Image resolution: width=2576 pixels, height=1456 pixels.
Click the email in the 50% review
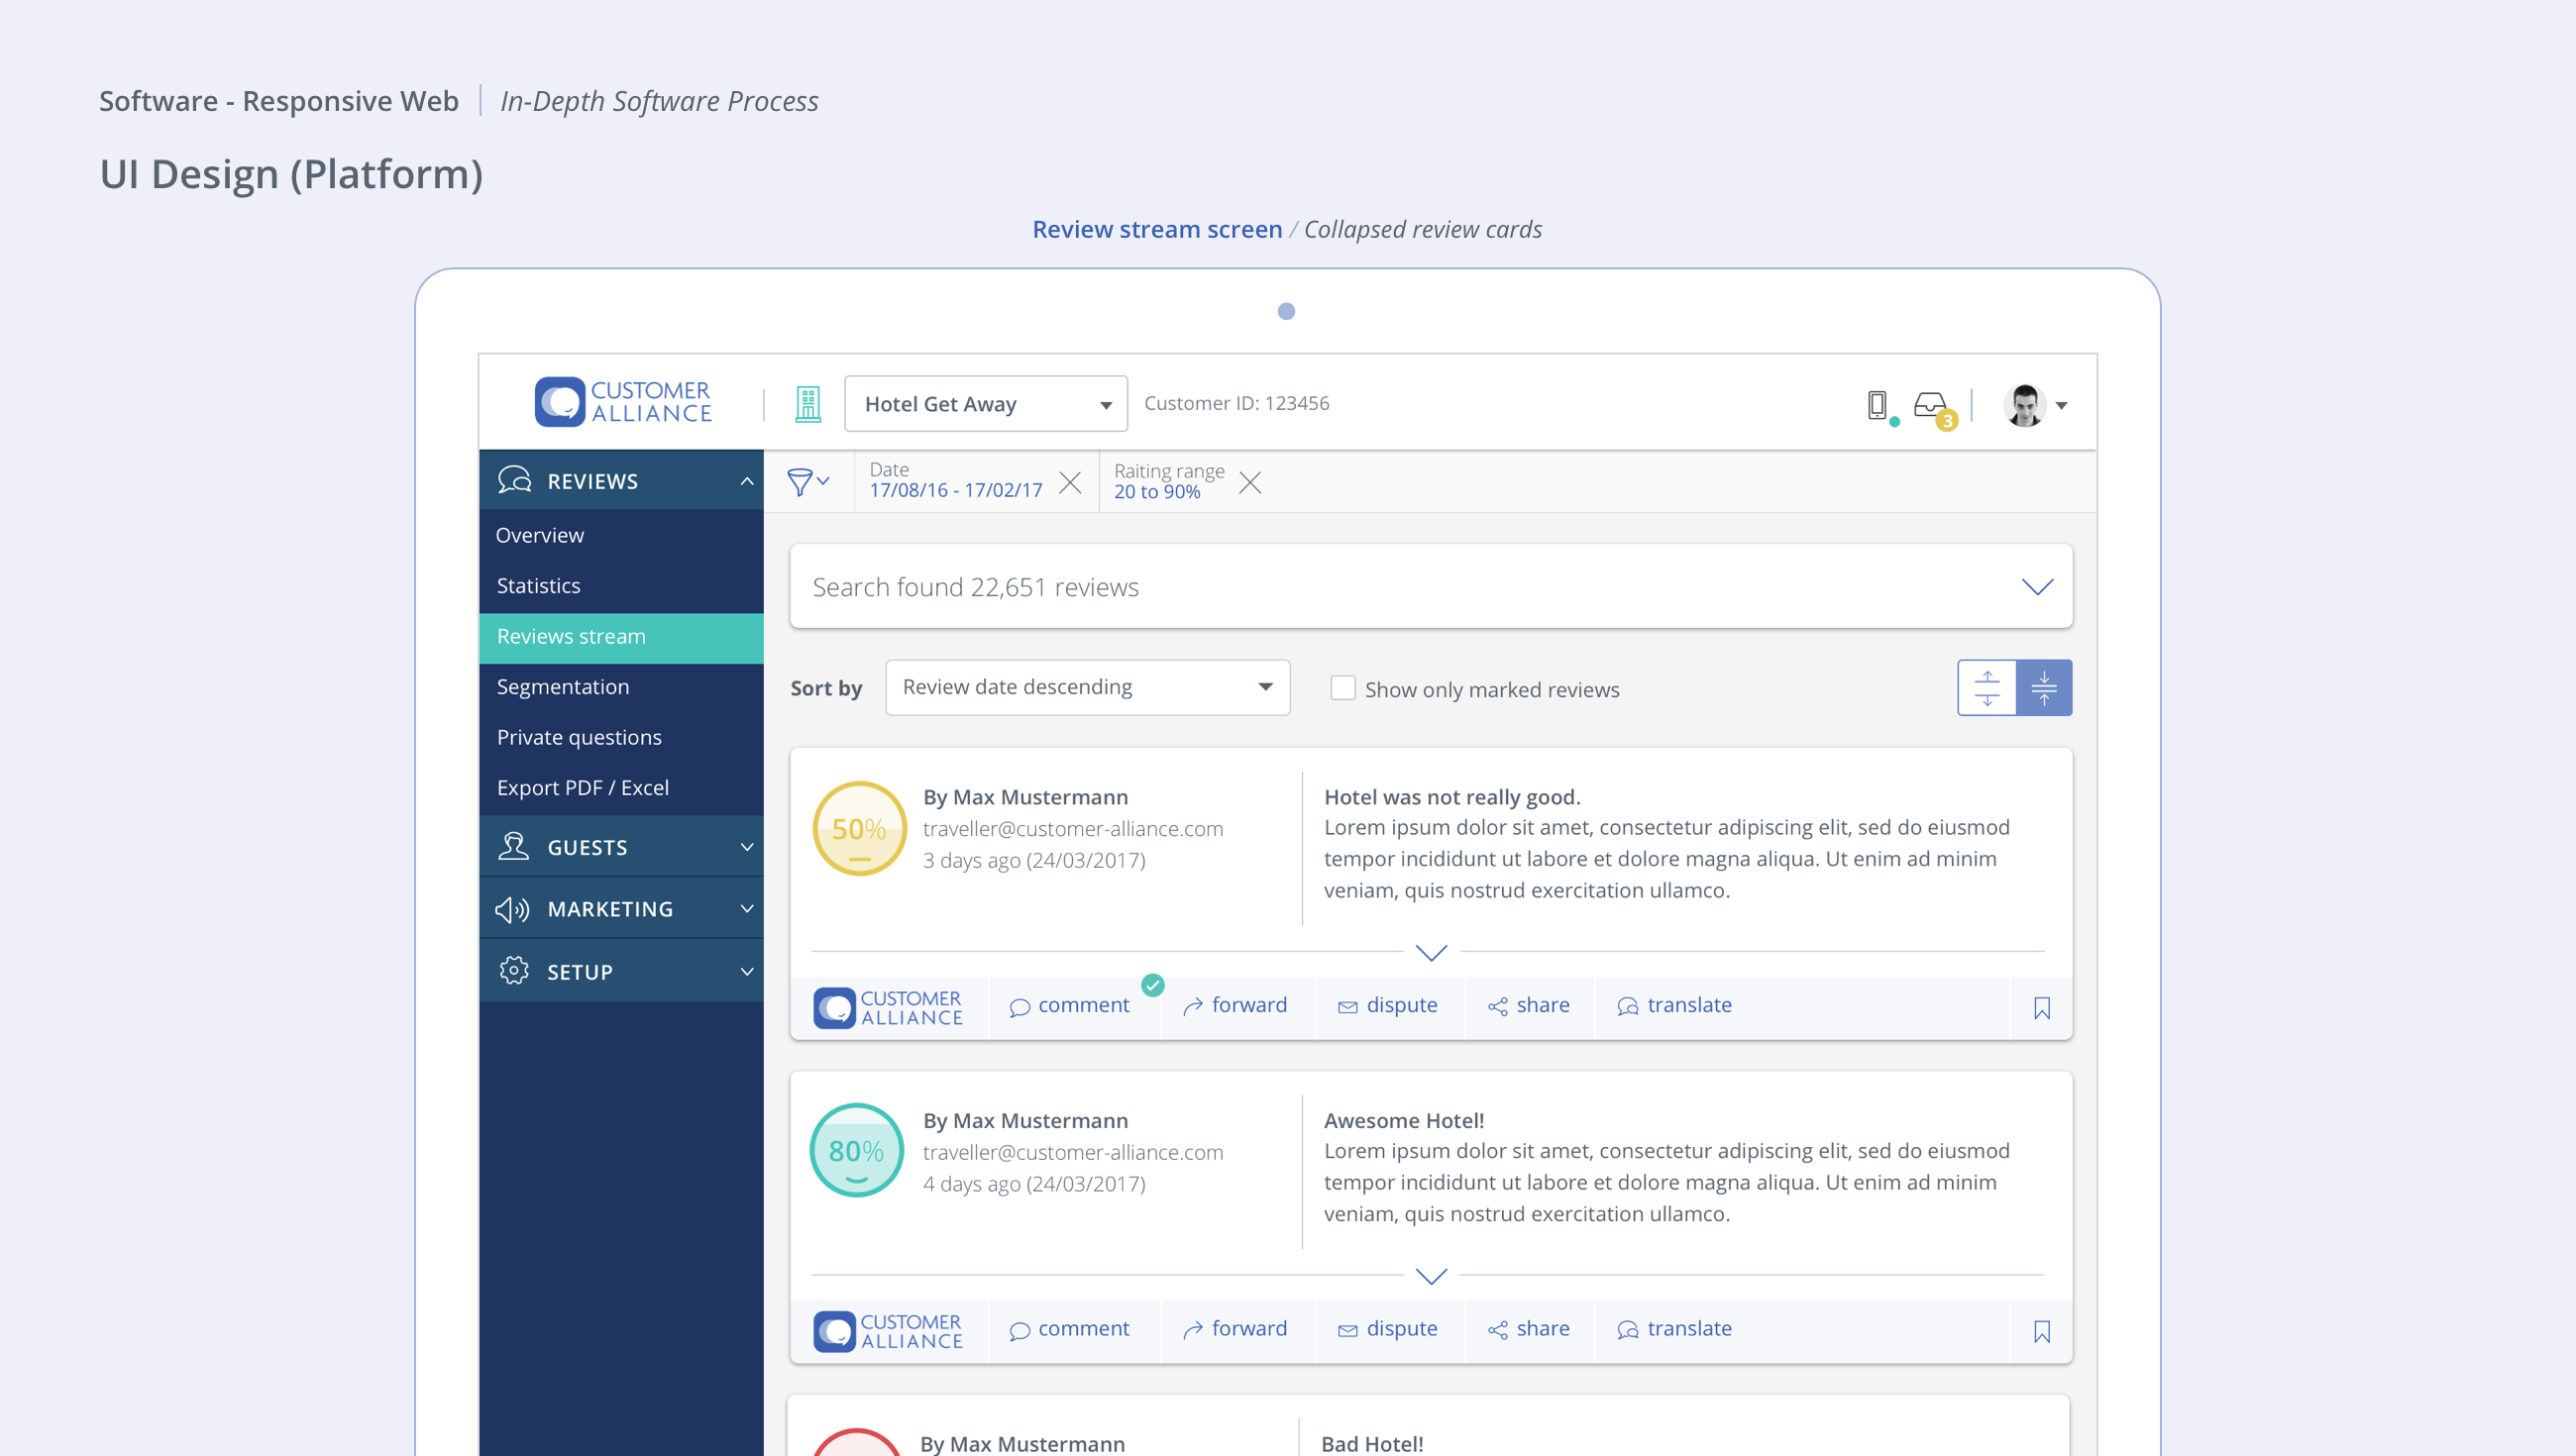[1073, 829]
